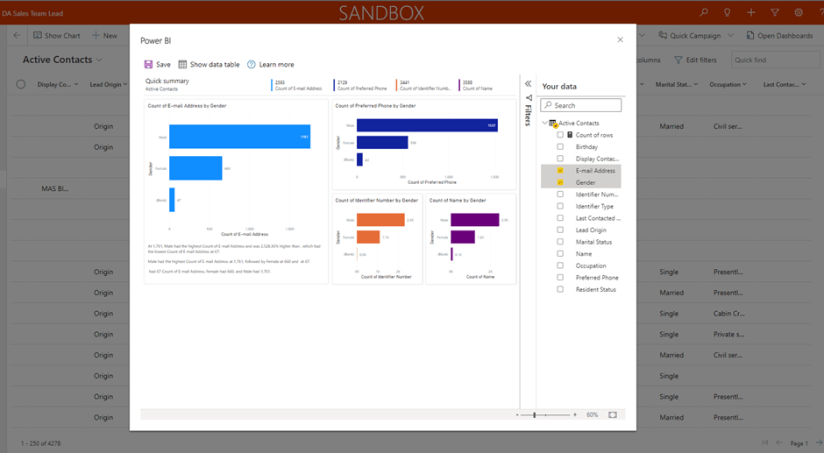Check the Lead Origin checkbox
This screenshot has width=824, height=453.
click(x=560, y=230)
